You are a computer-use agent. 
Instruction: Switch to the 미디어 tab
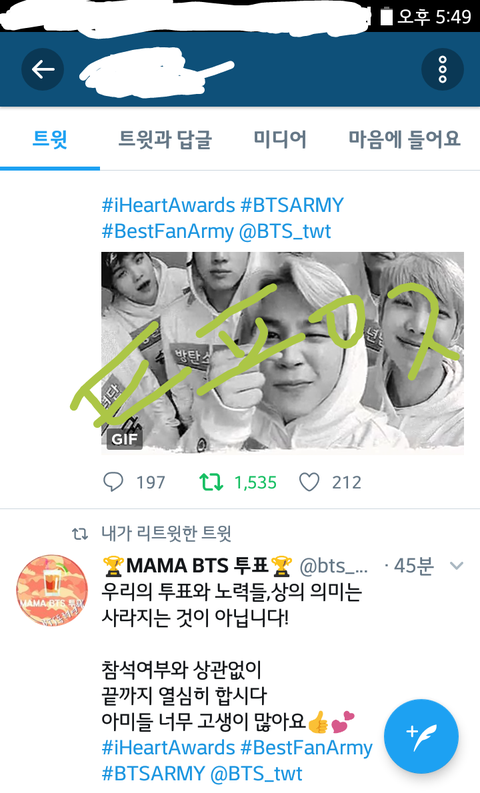[280, 139]
